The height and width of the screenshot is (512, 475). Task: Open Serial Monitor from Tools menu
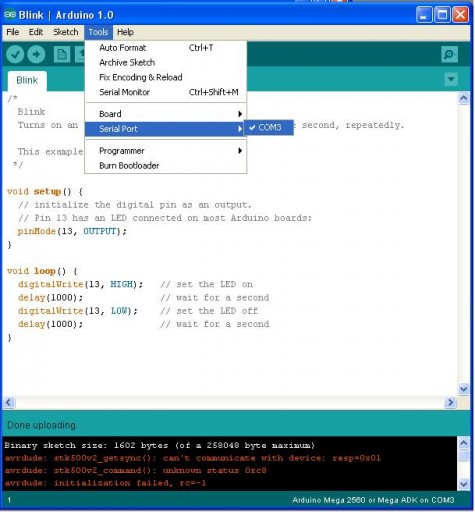pos(166,92)
